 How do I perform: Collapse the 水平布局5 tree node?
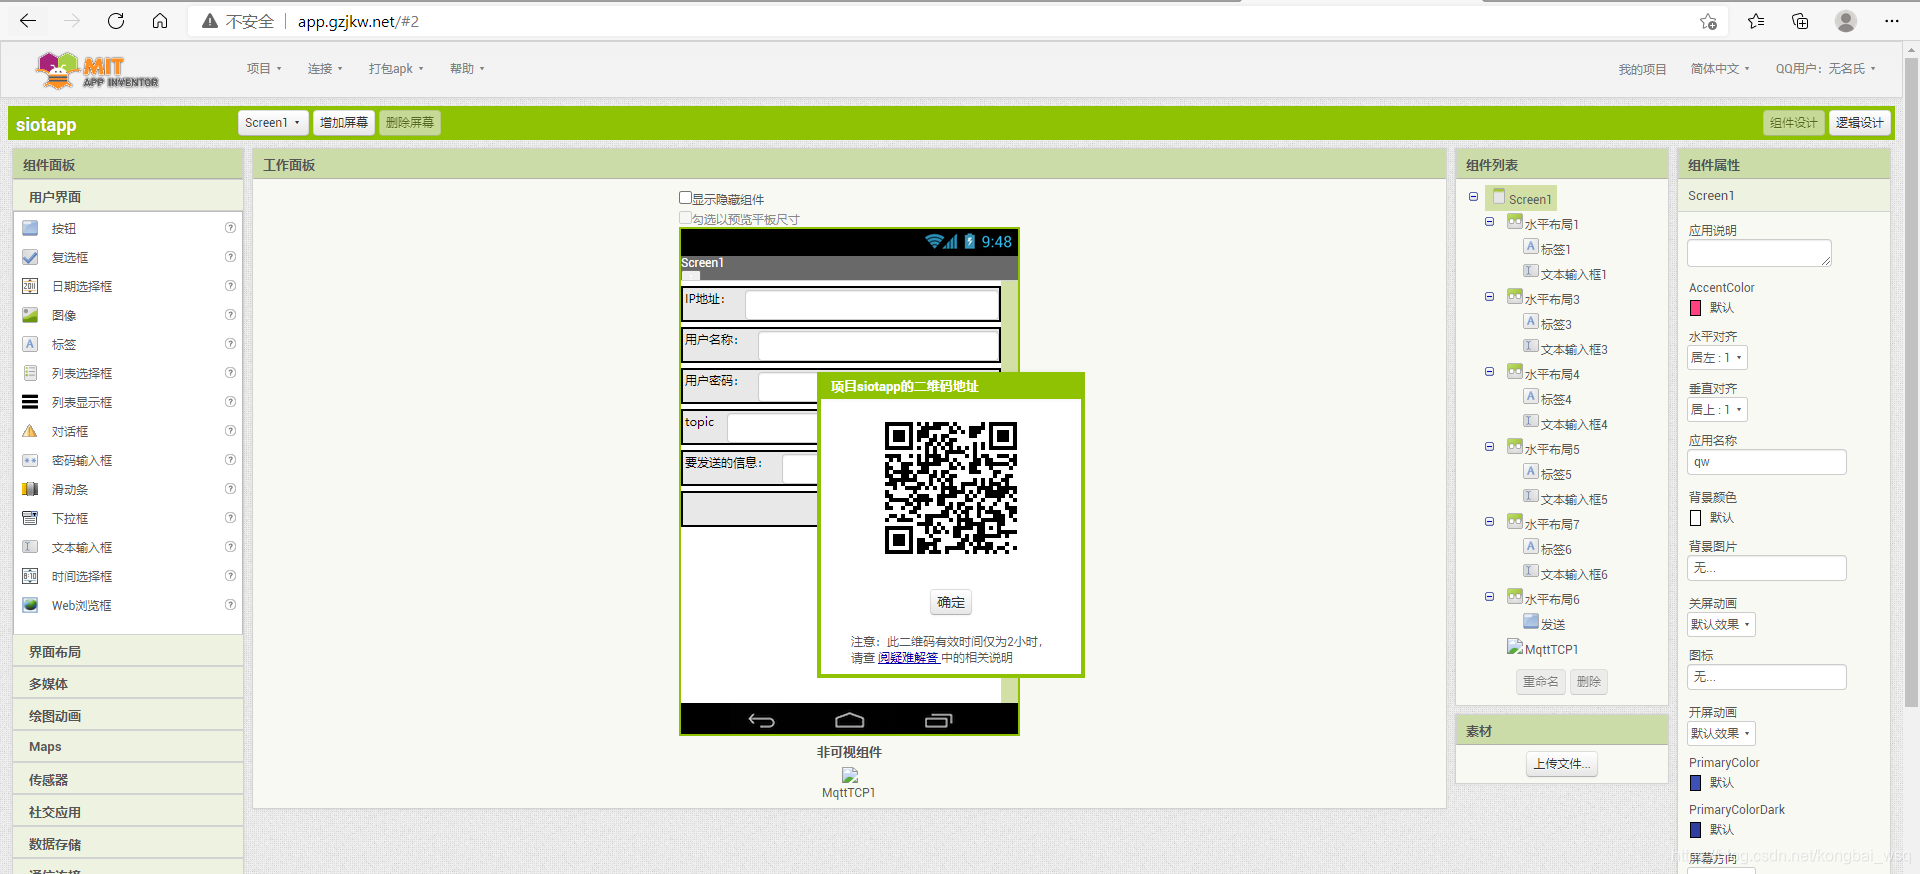[1489, 447]
